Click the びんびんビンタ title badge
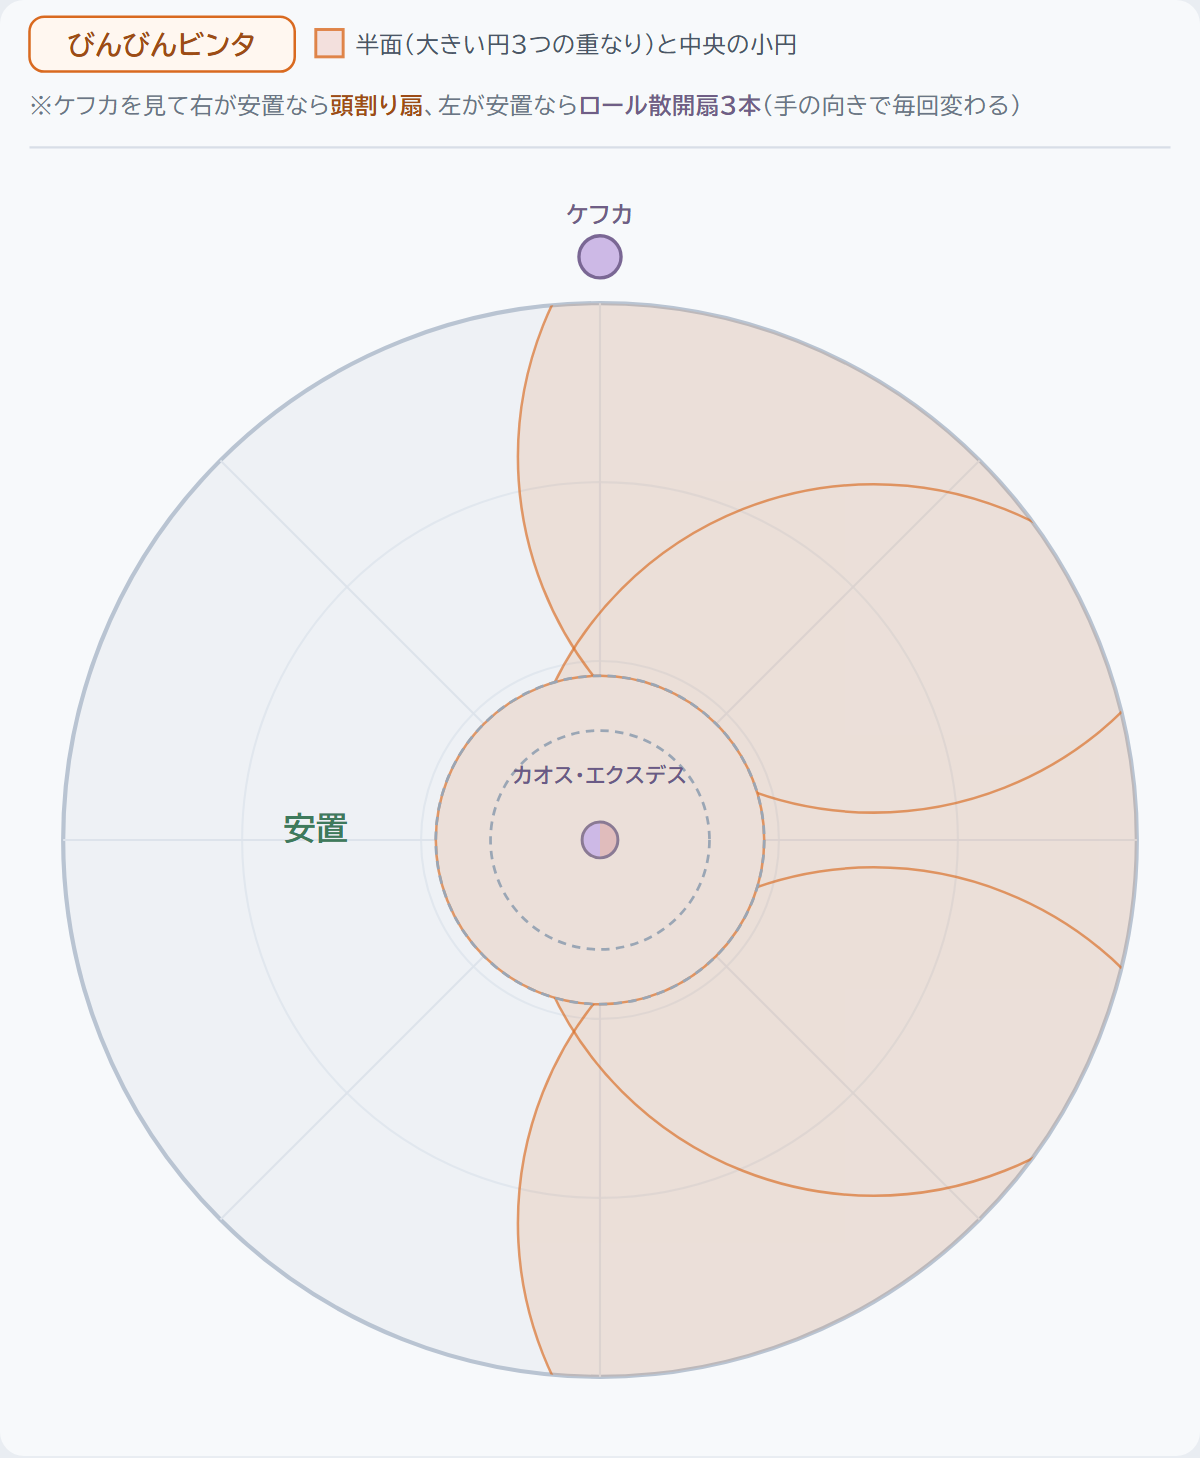Screen dimensions: 1200x1458 [x=162, y=44]
